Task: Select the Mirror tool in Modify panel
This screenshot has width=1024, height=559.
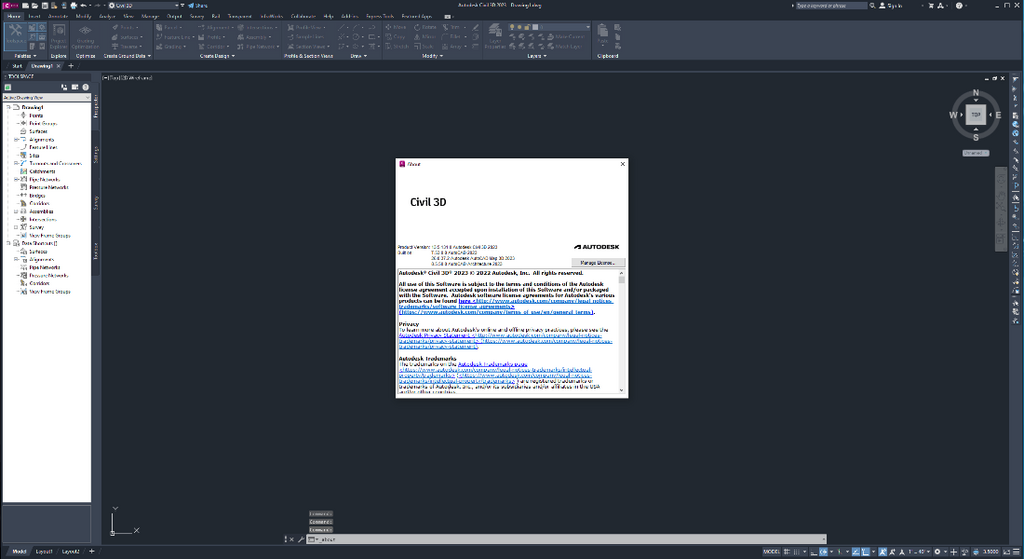Action: tap(424, 37)
